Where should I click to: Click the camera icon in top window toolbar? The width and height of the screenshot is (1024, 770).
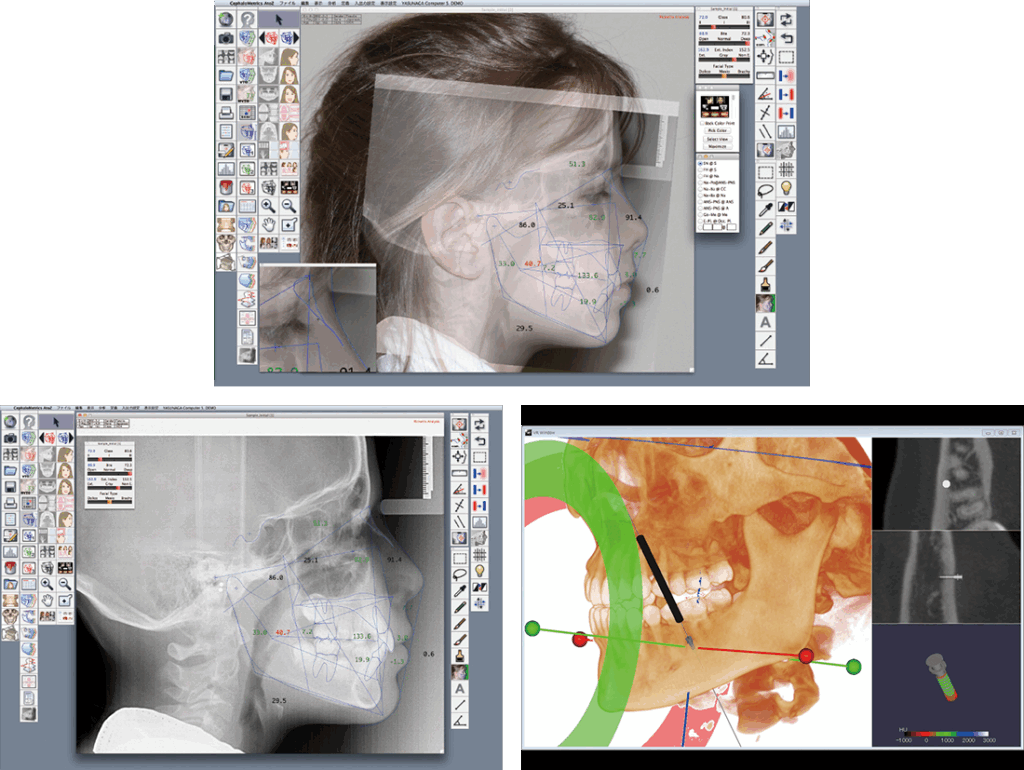point(226,38)
